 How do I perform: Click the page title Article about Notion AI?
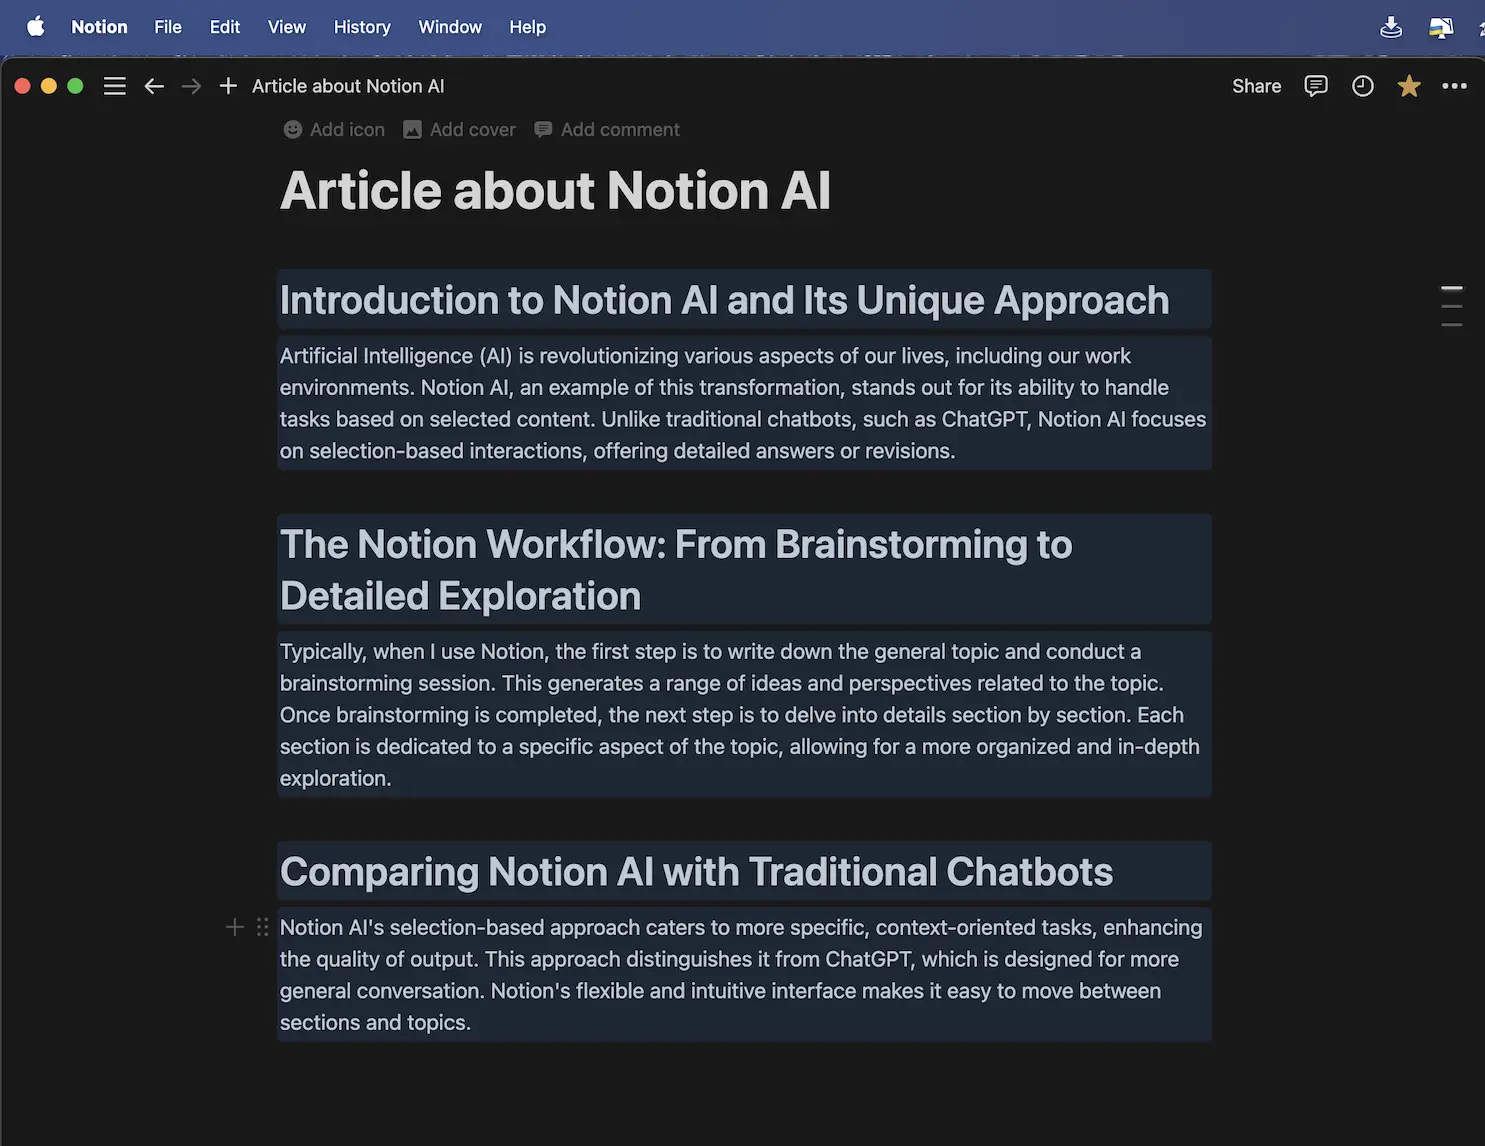555,190
